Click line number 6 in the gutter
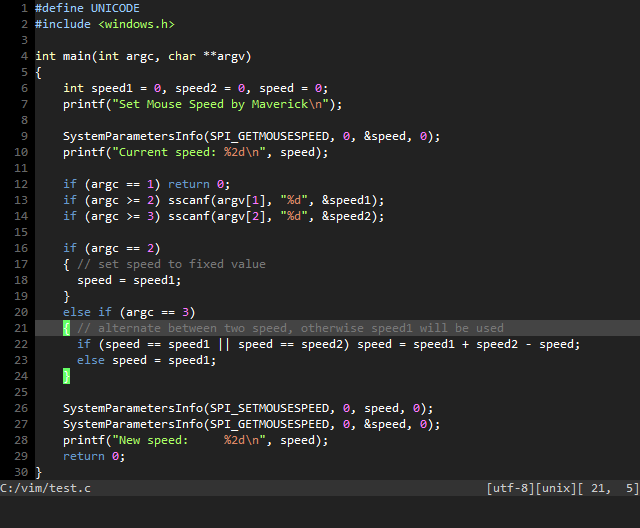640x528 pixels. (x=24, y=88)
